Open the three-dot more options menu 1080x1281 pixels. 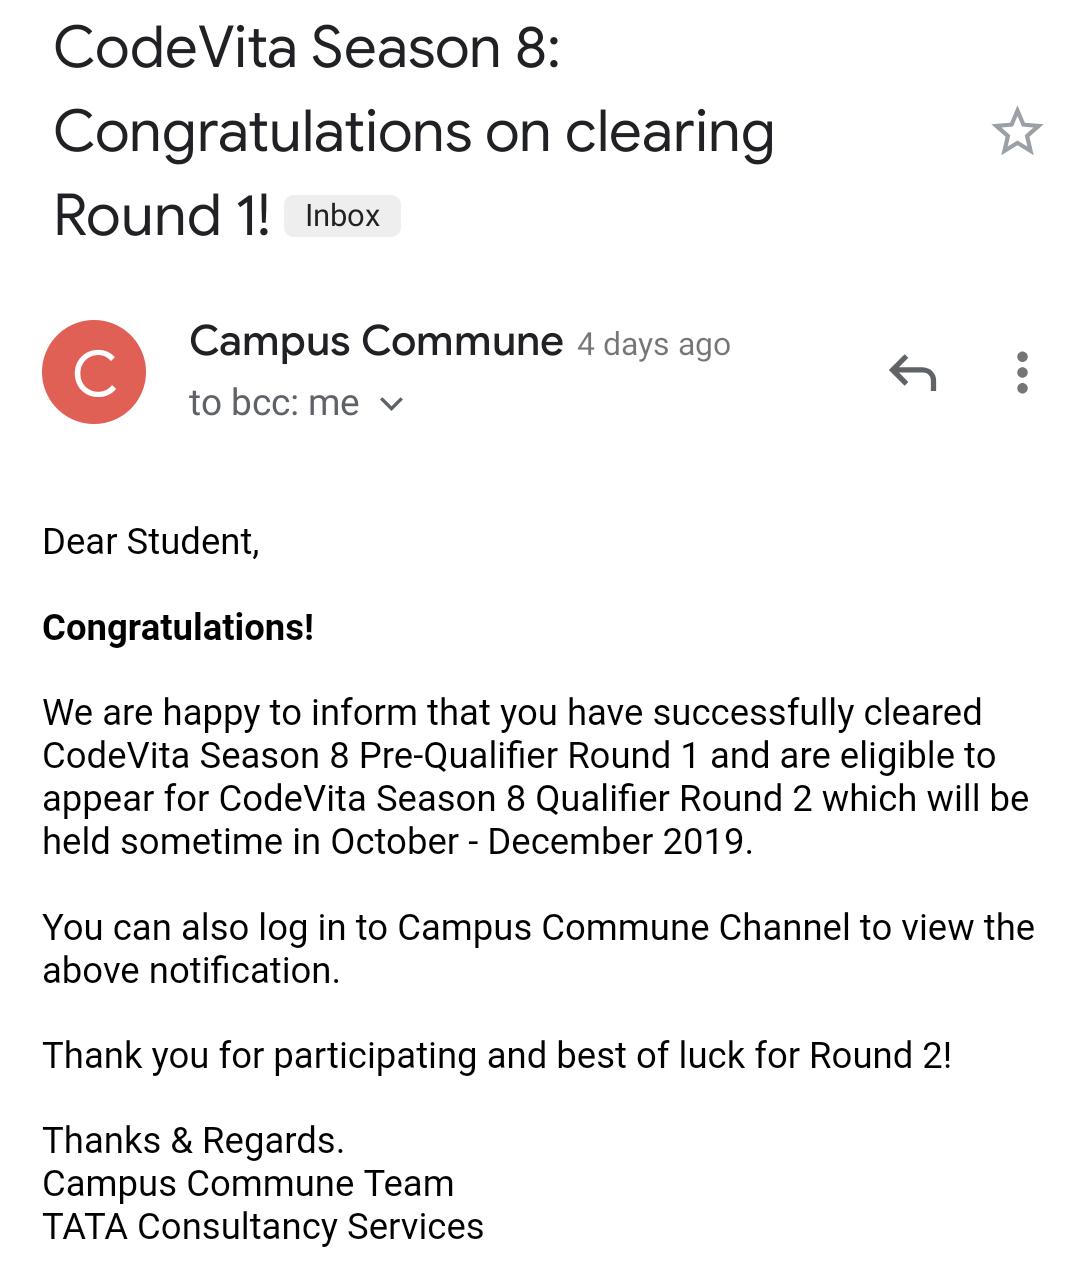click(x=1021, y=373)
